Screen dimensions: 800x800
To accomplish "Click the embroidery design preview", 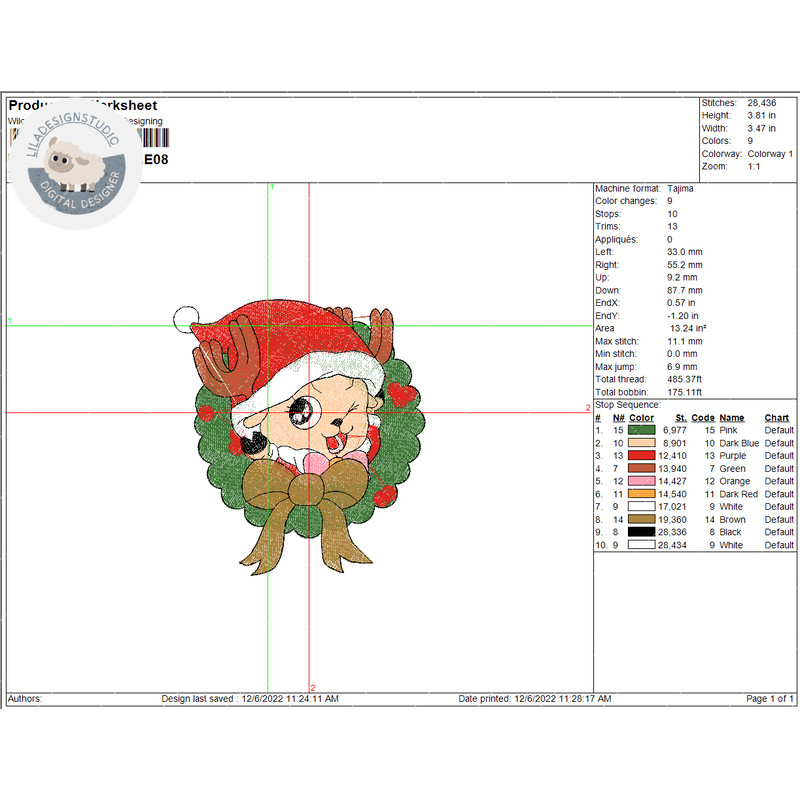I will (302, 440).
